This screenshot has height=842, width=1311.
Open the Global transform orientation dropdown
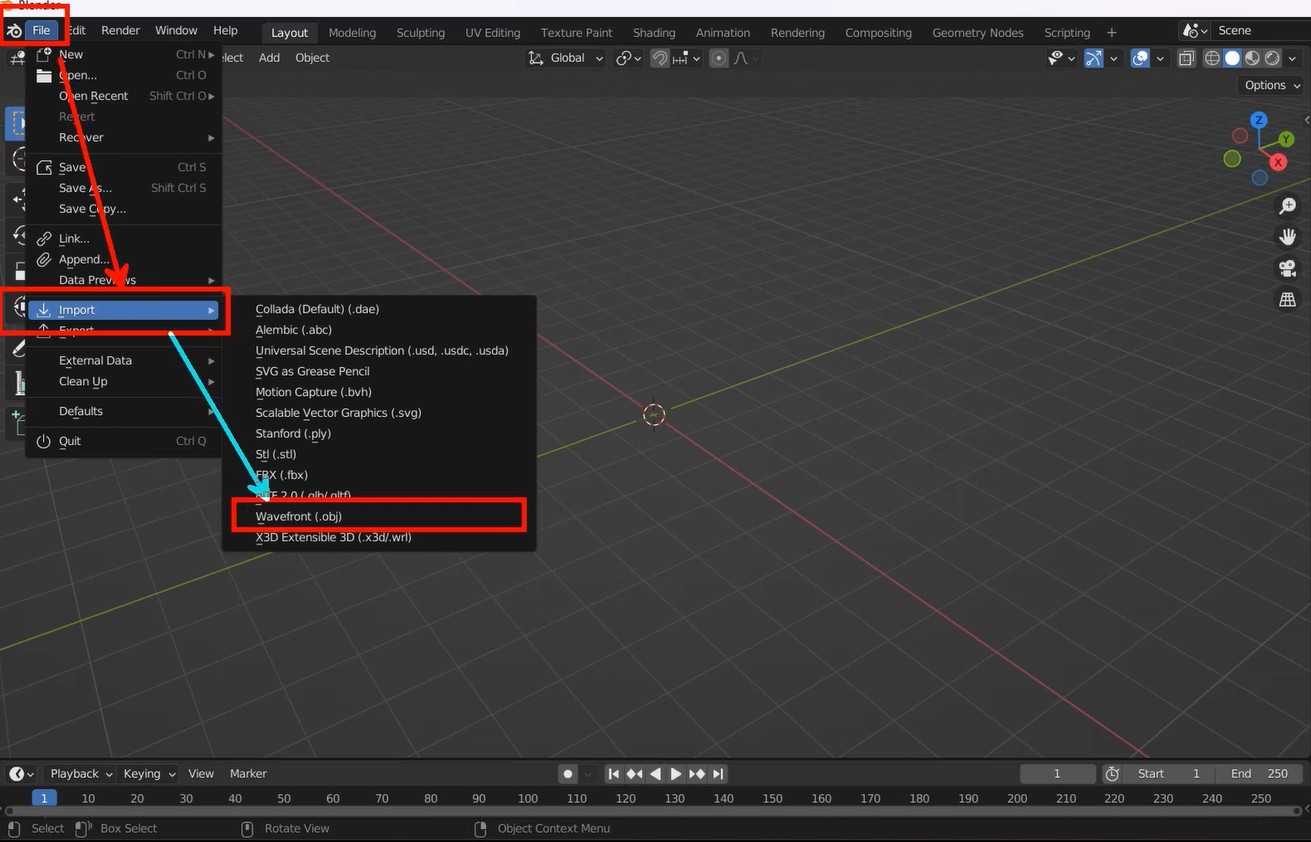[567, 58]
